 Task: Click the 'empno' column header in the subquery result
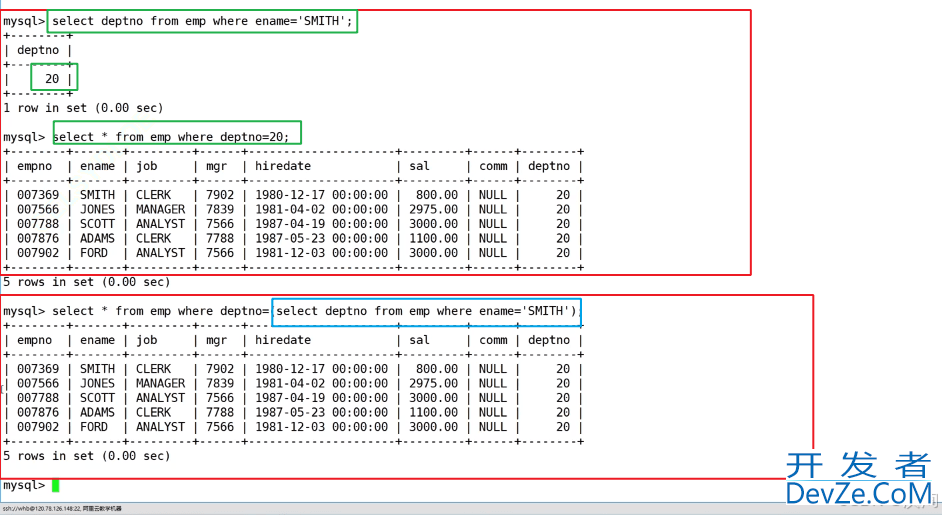click(x=34, y=340)
